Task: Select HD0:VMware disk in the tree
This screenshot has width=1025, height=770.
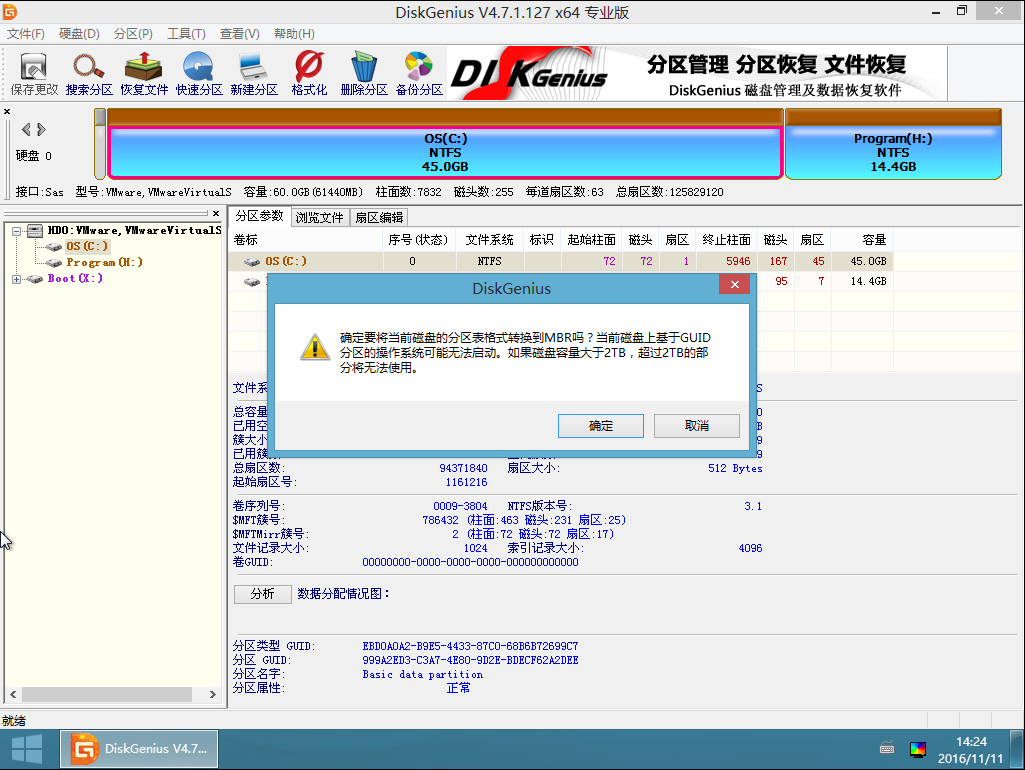Action: pos(134,230)
